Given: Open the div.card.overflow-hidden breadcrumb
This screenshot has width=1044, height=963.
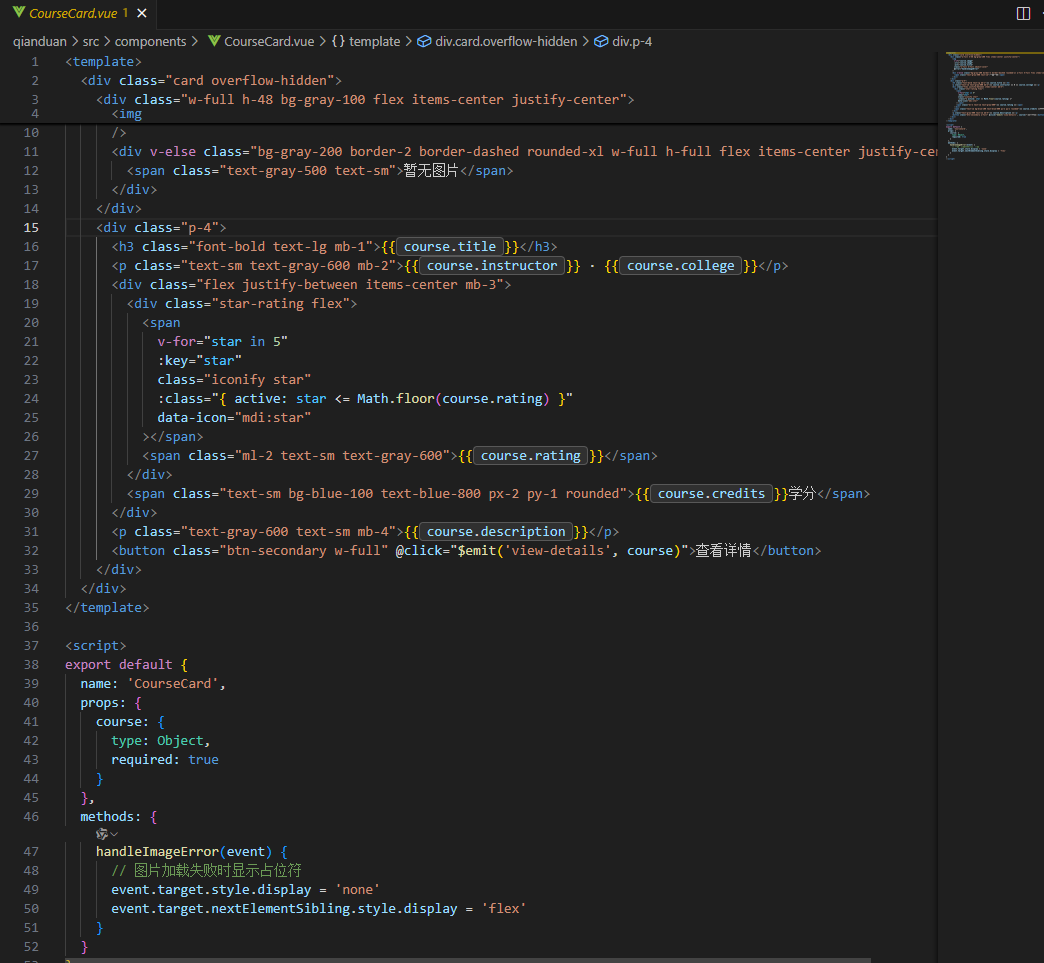Looking at the screenshot, I should point(506,41).
